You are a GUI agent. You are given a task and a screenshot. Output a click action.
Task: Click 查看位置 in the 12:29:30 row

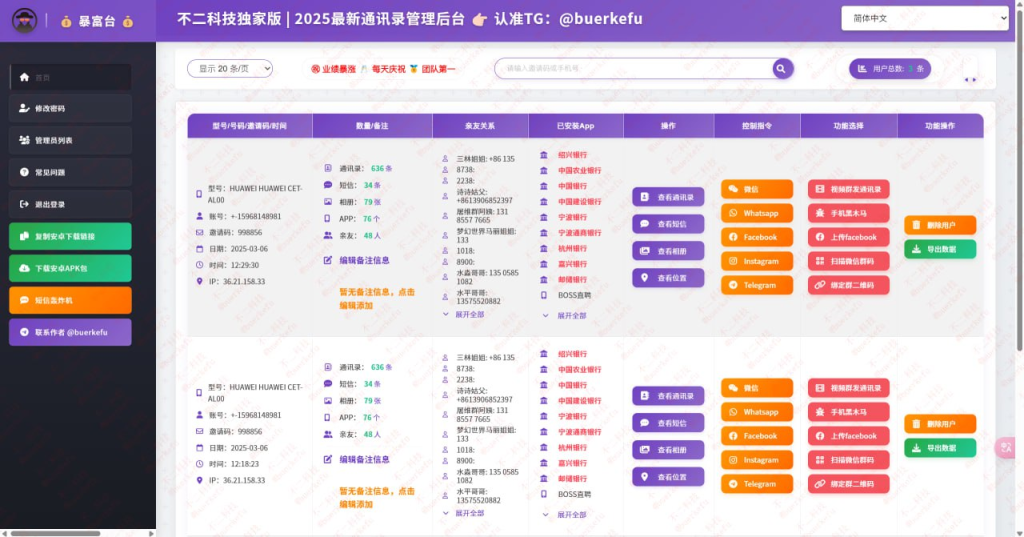click(668, 278)
